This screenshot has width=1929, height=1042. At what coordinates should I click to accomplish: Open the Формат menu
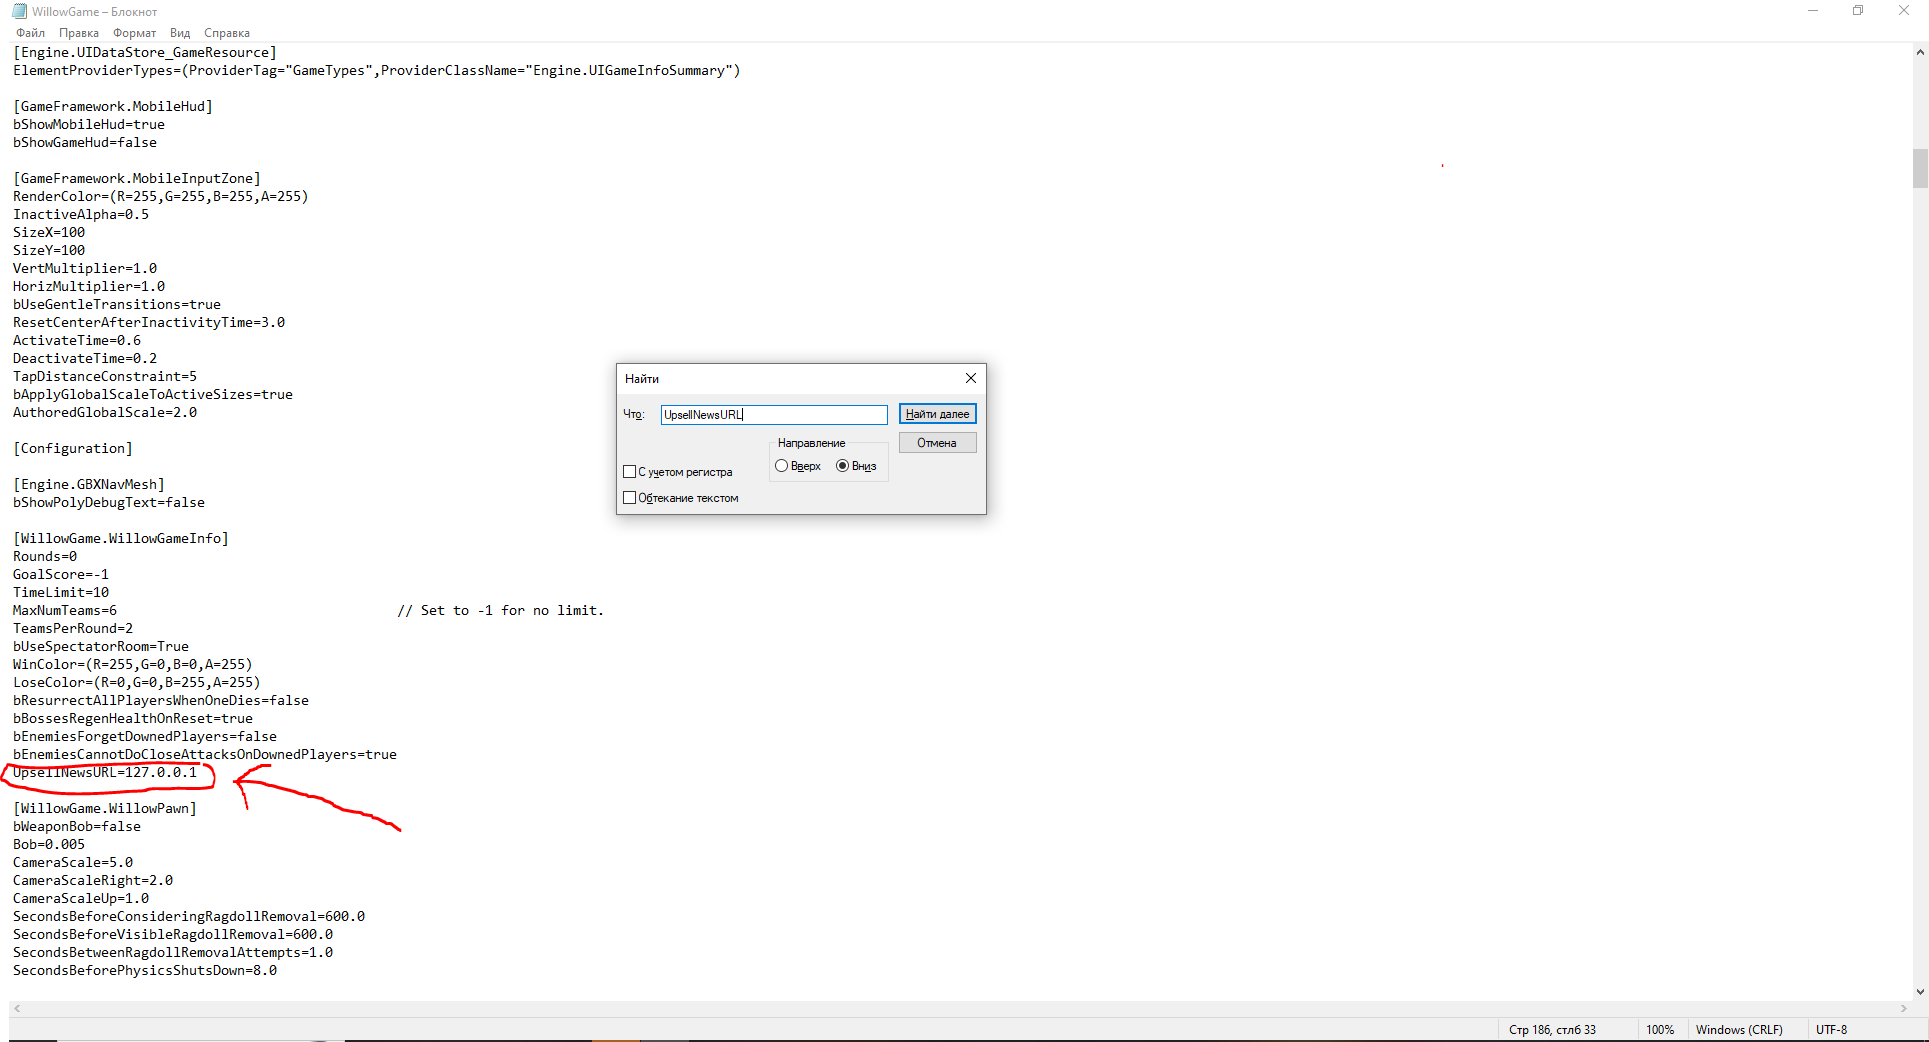(x=134, y=33)
